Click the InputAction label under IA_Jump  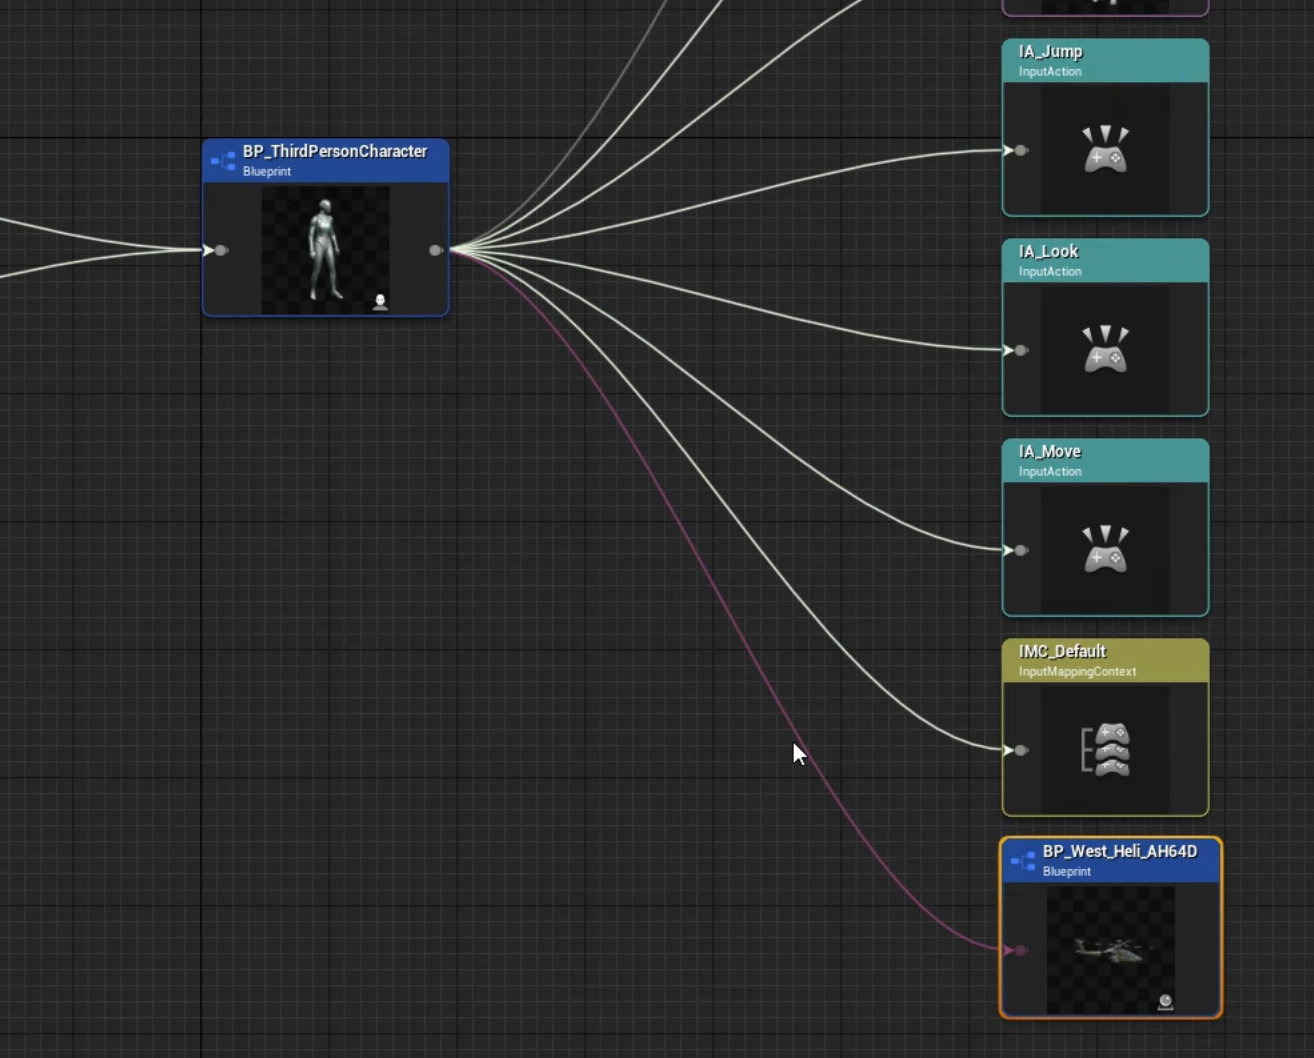click(1050, 71)
